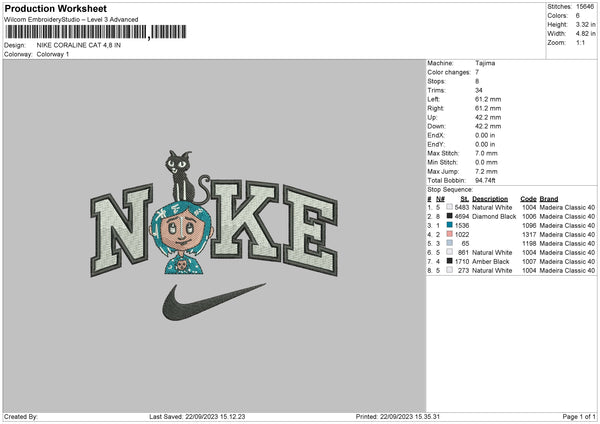Image resolution: width=600 pixels, height=424 pixels.
Task: Click the Amber Black swatch in row 7
Action: [450, 261]
